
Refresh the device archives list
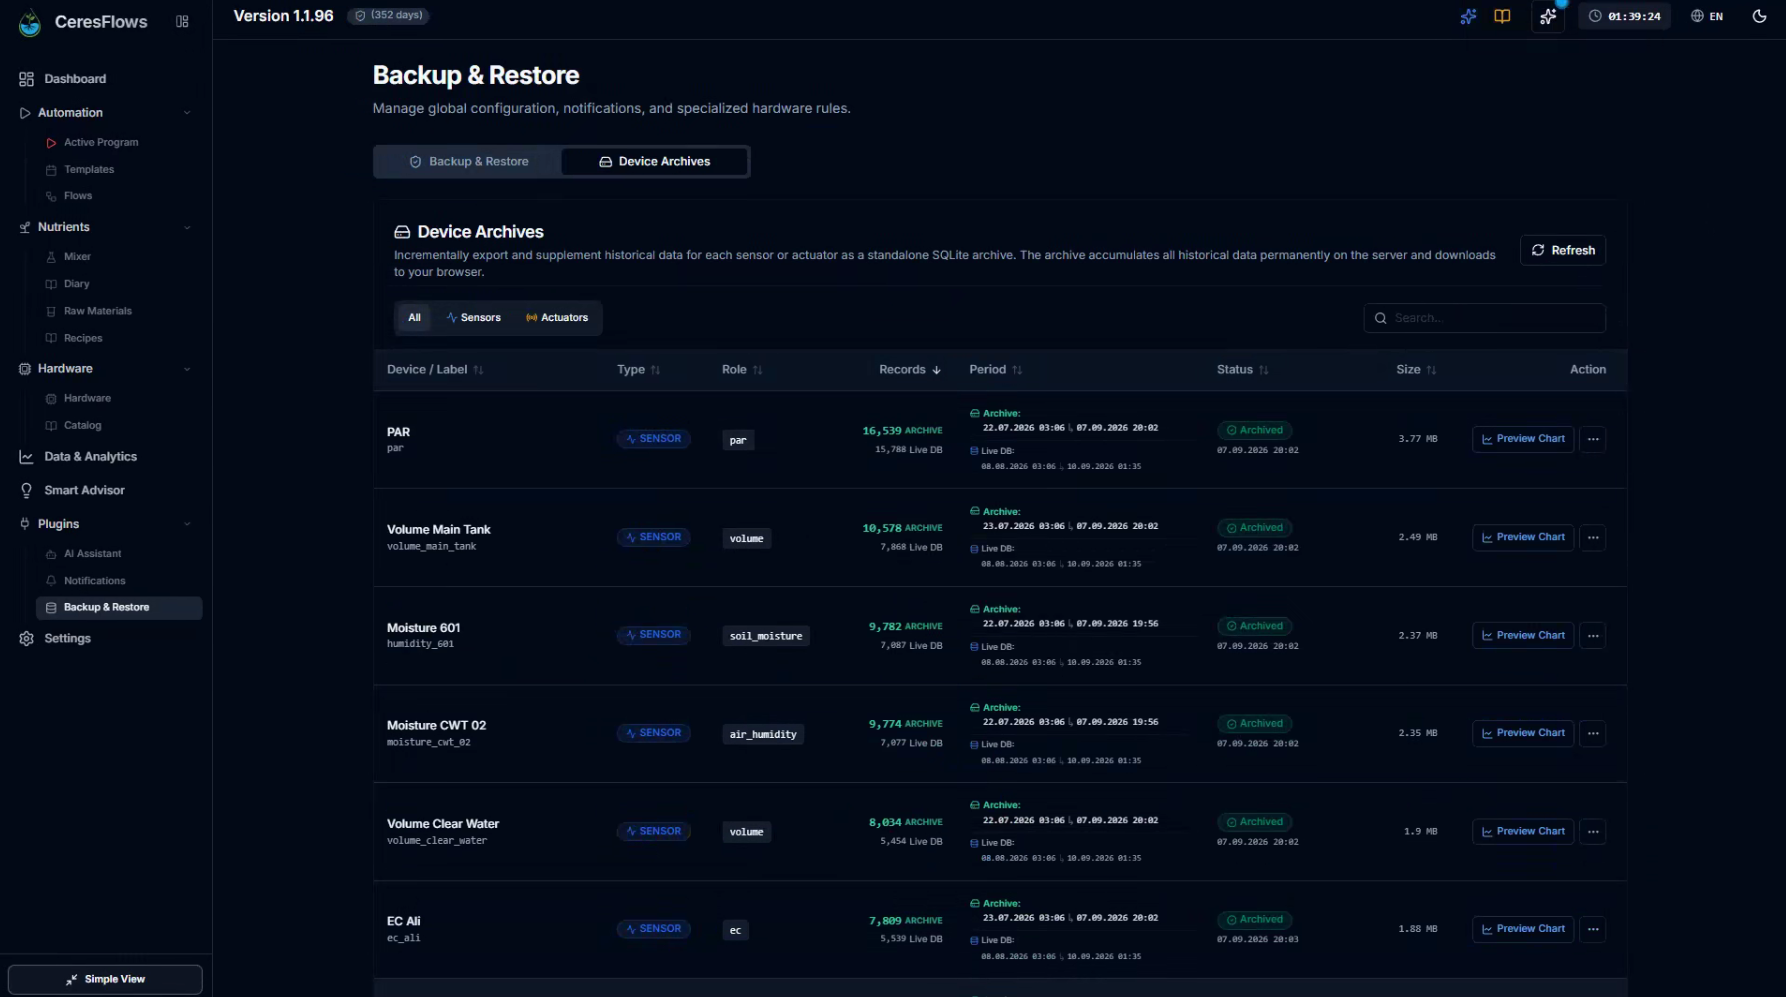[x=1563, y=250]
